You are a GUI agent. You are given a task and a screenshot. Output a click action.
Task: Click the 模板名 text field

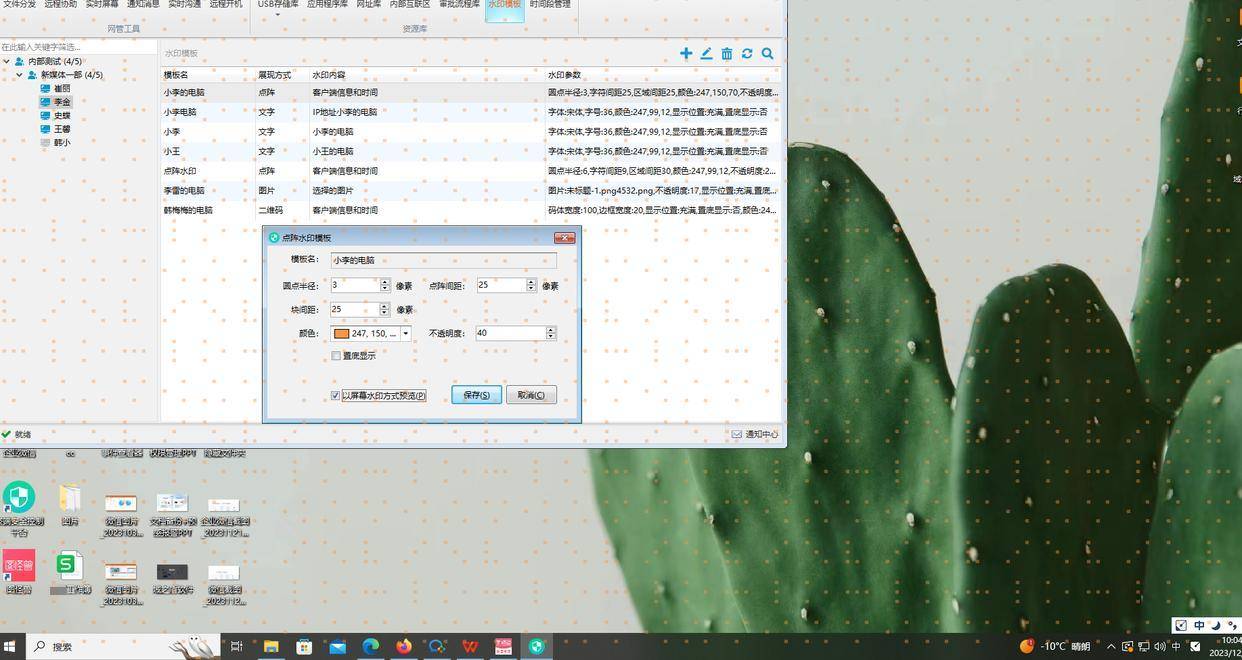click(x=443, y=260)
